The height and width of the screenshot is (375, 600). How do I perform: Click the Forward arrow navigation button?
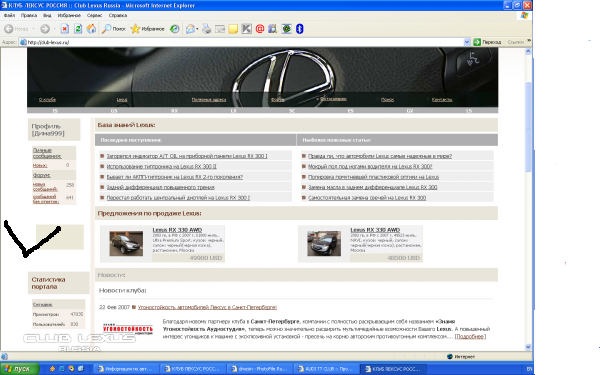pos(45,29)
